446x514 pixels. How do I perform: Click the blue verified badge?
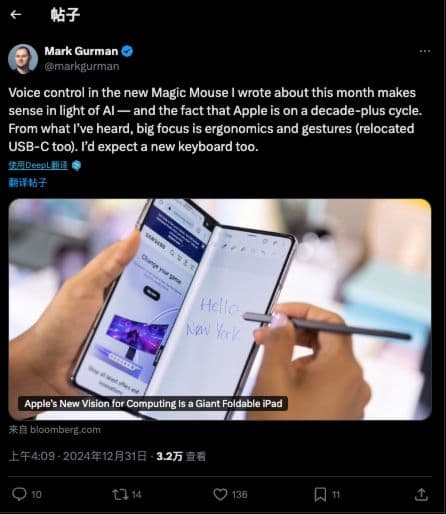127,51
